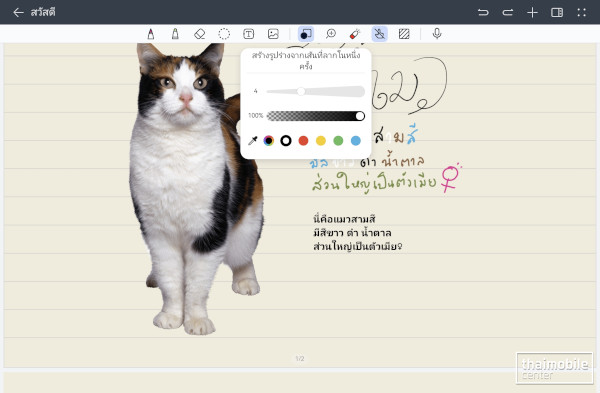Choose the red color swatch
Screen dimensions: 600x393
coord(303,141)
